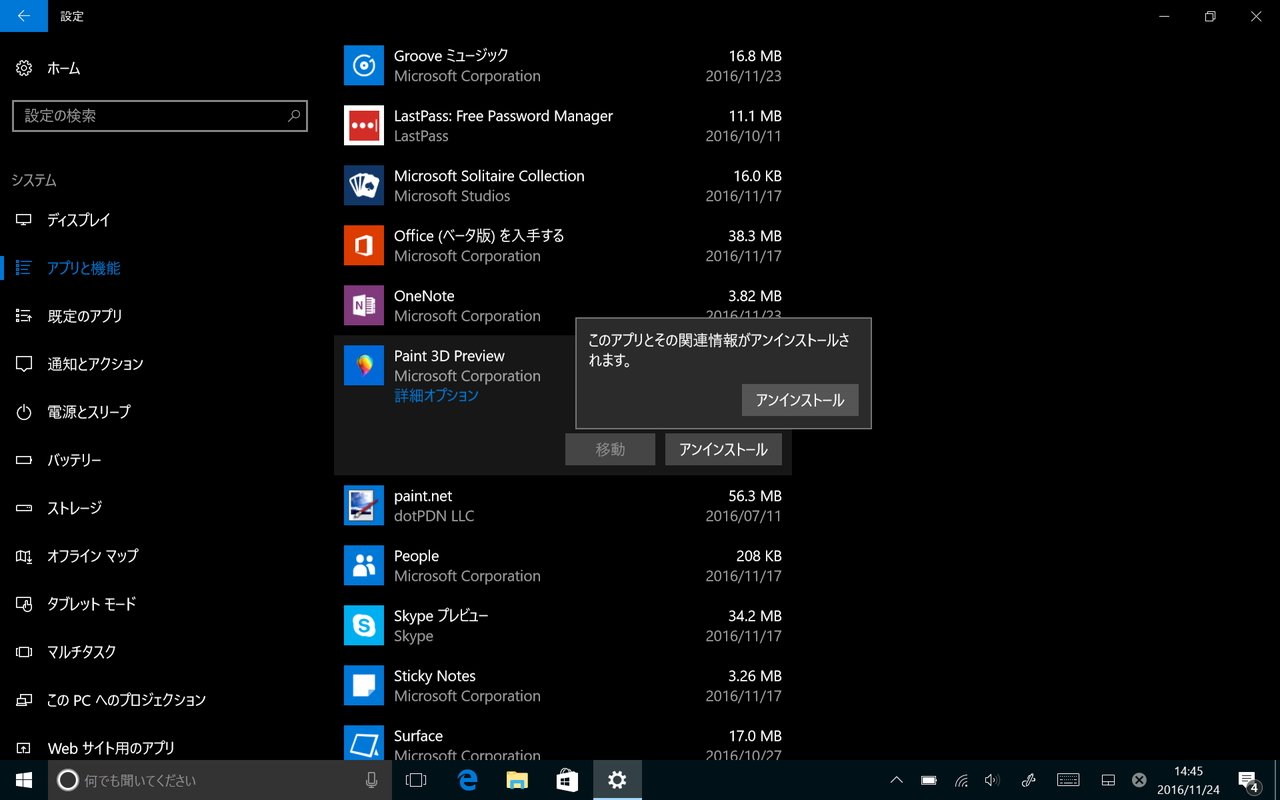
Task: Click the Windows Ink Workspace pen icon
Action: [x=1028, y=780]
